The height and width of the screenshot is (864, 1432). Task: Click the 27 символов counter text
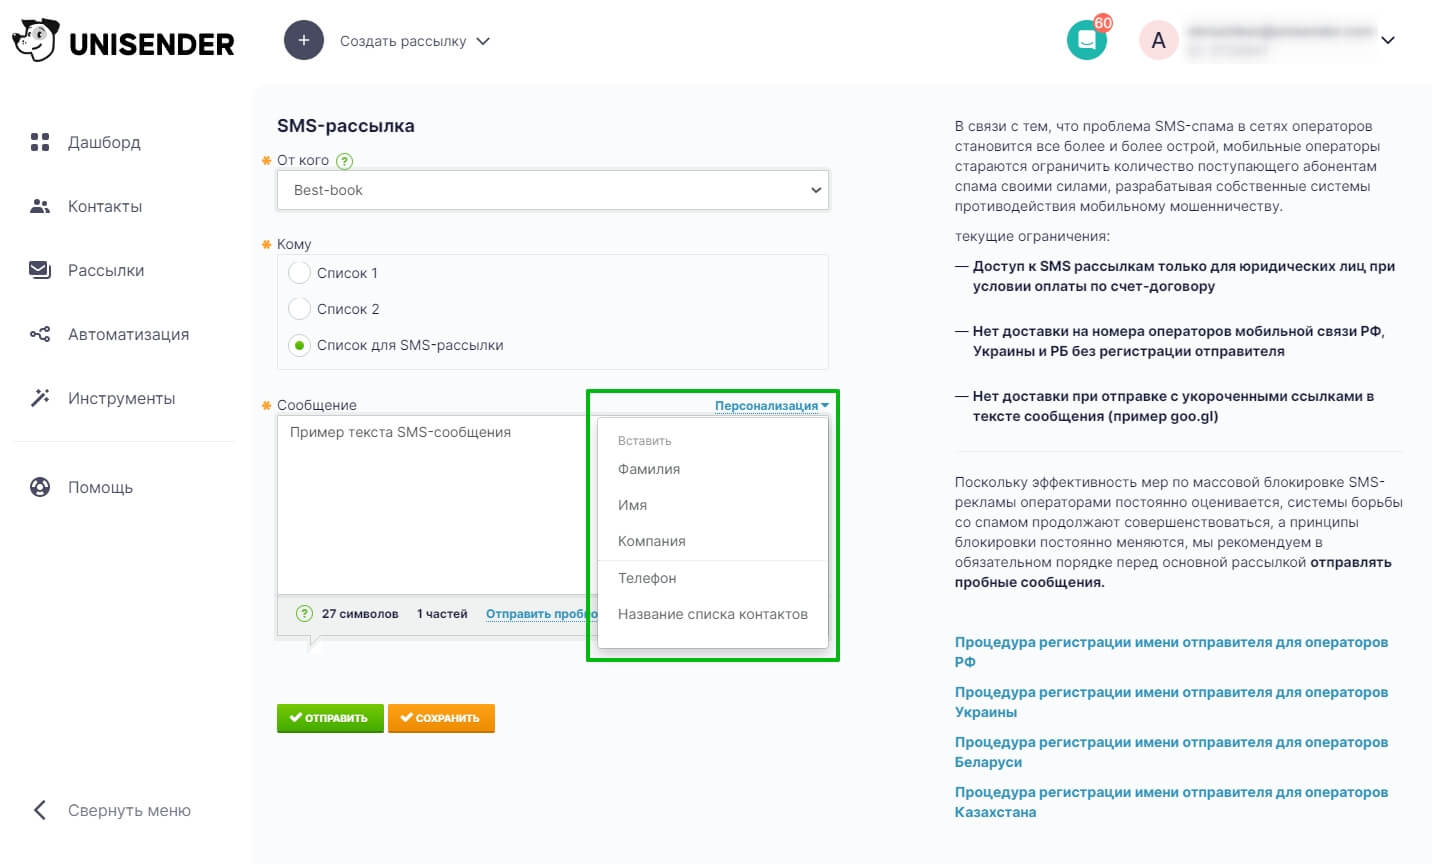click(x=360, y=614)
